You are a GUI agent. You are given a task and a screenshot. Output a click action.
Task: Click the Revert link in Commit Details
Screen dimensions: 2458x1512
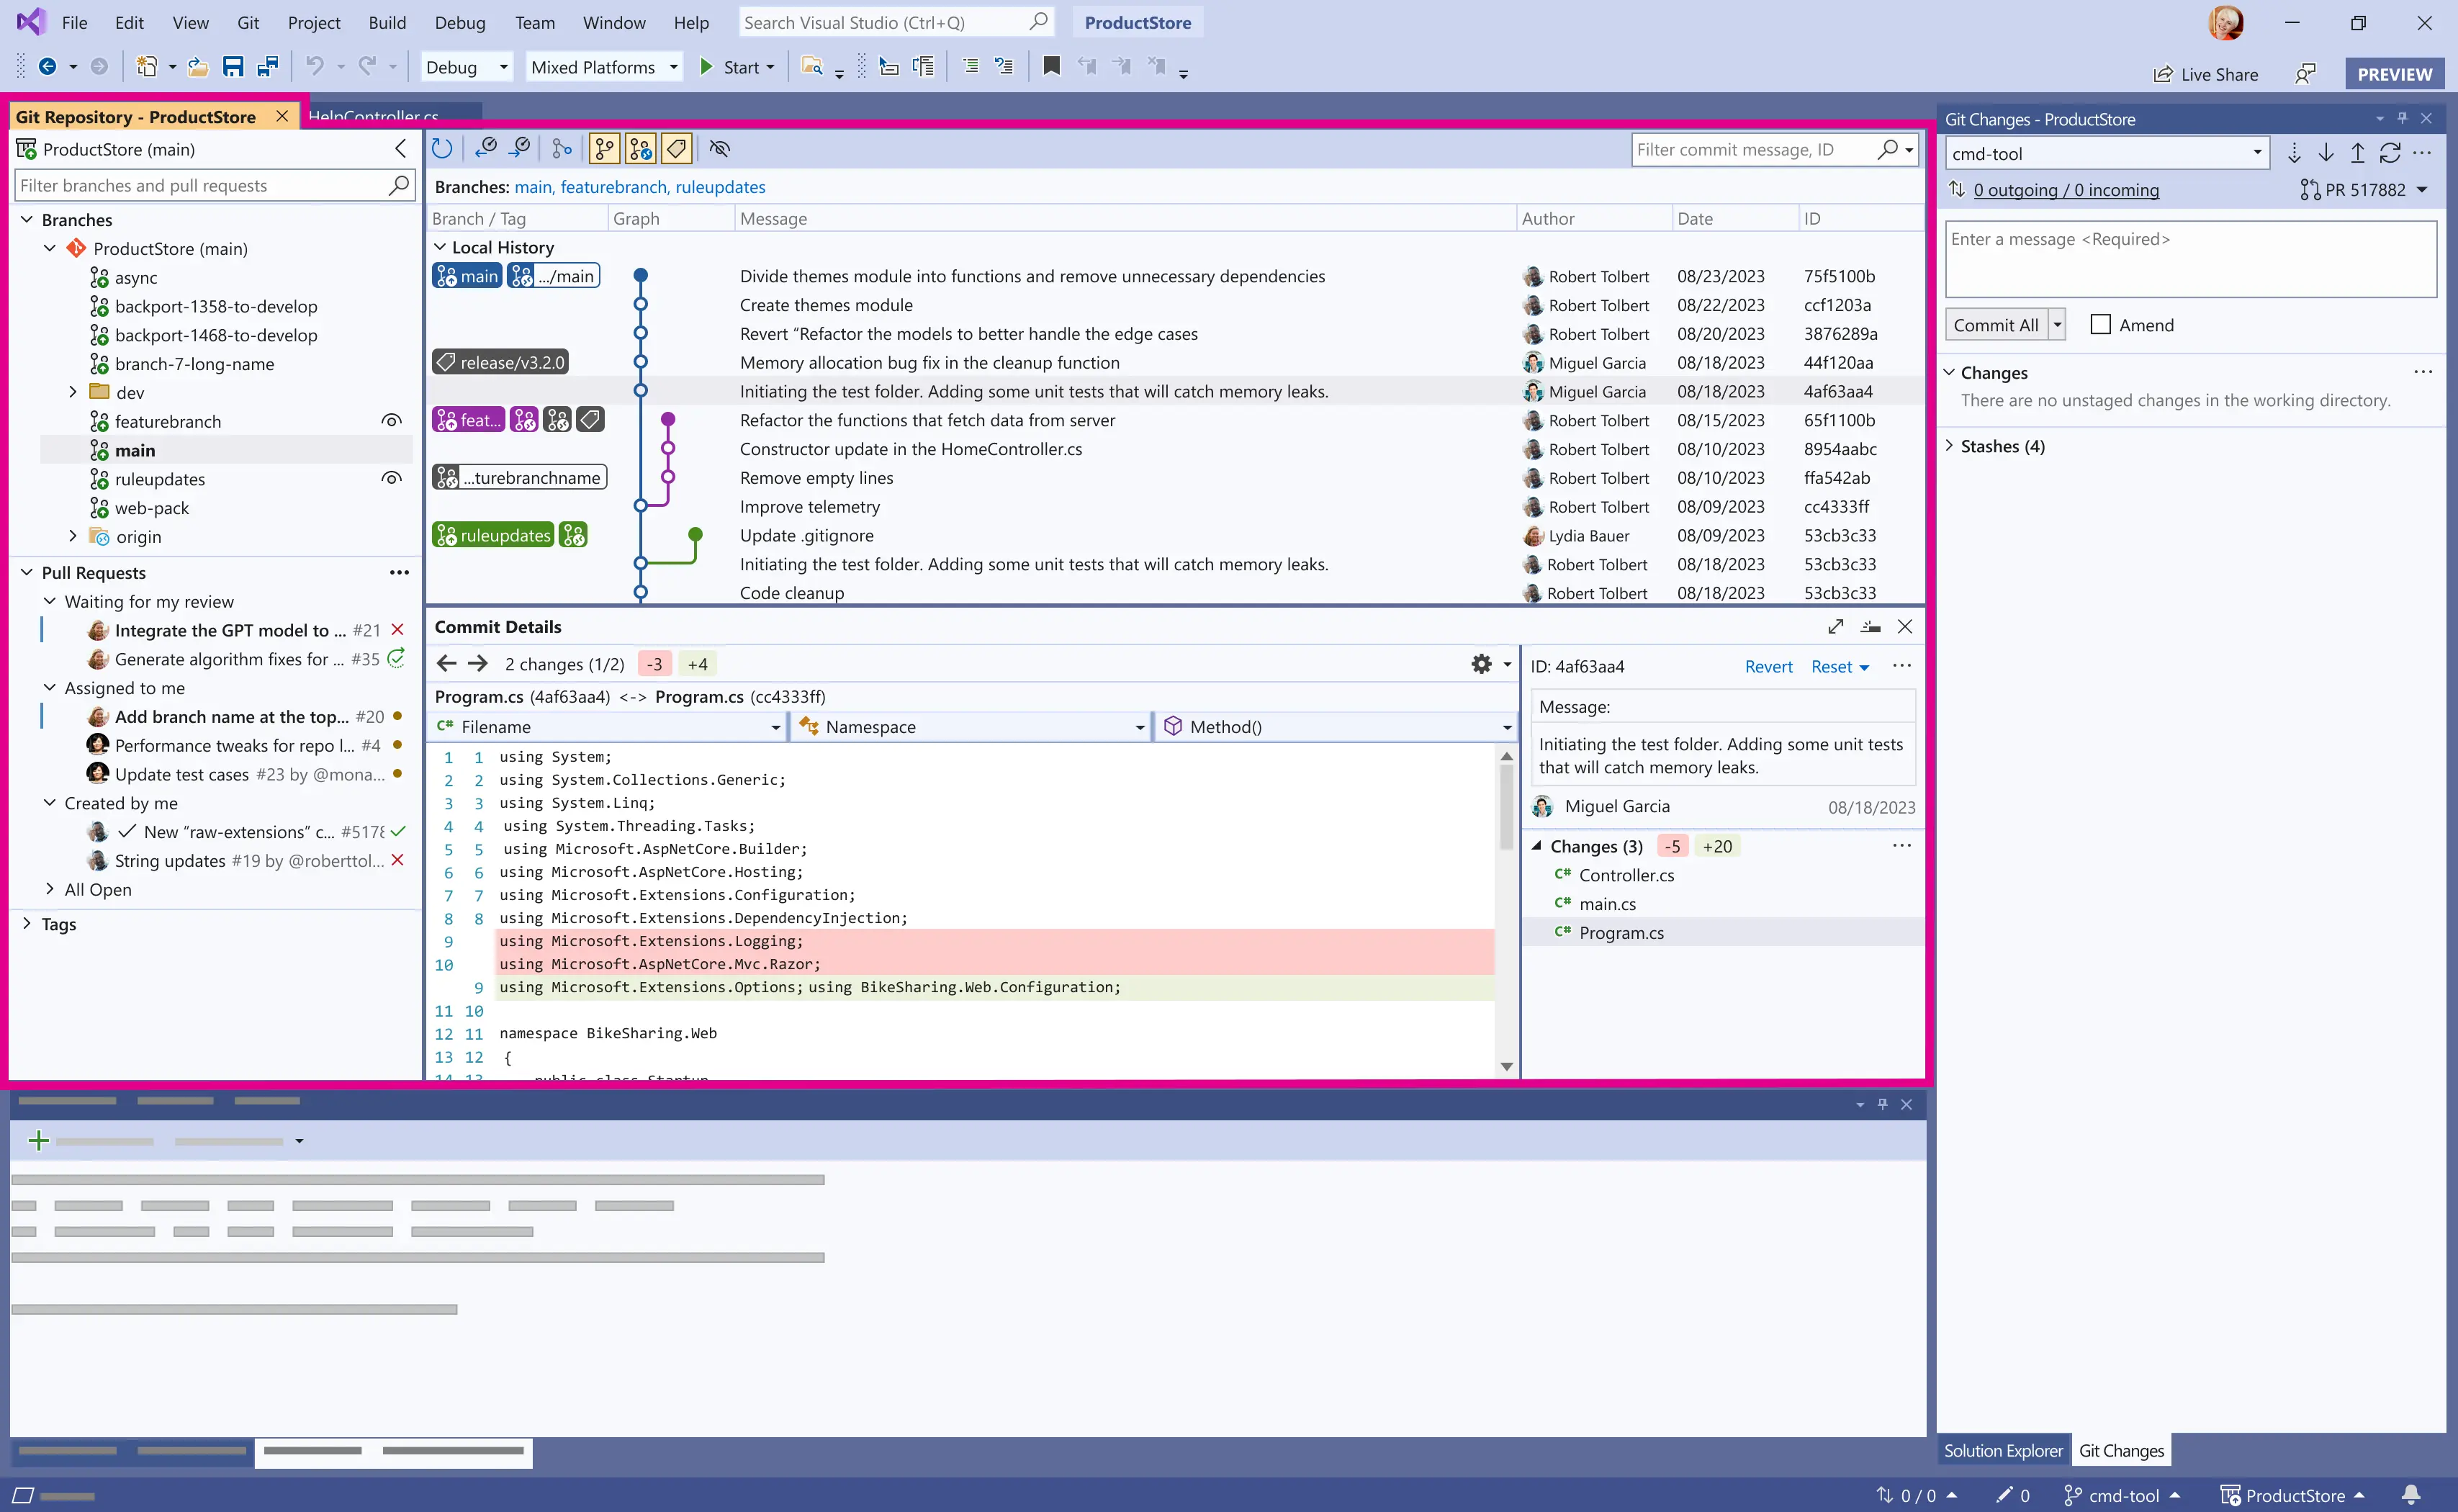[1768, 666]
